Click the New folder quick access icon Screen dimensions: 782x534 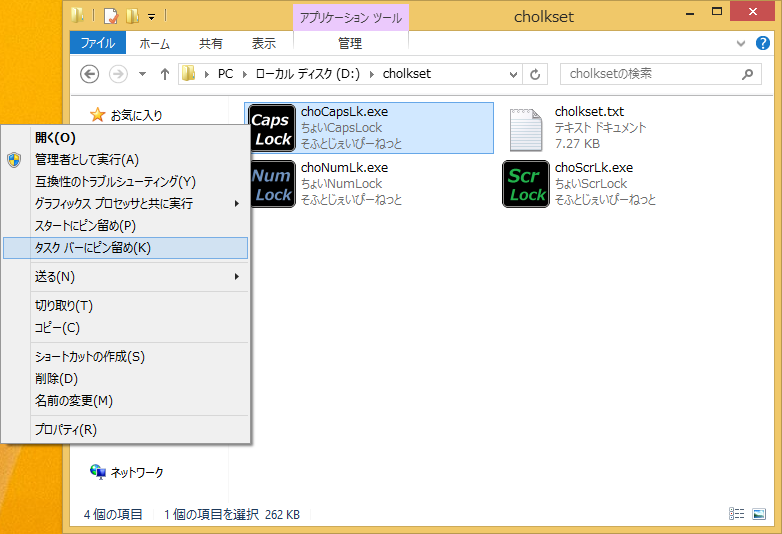click(133, 16)
